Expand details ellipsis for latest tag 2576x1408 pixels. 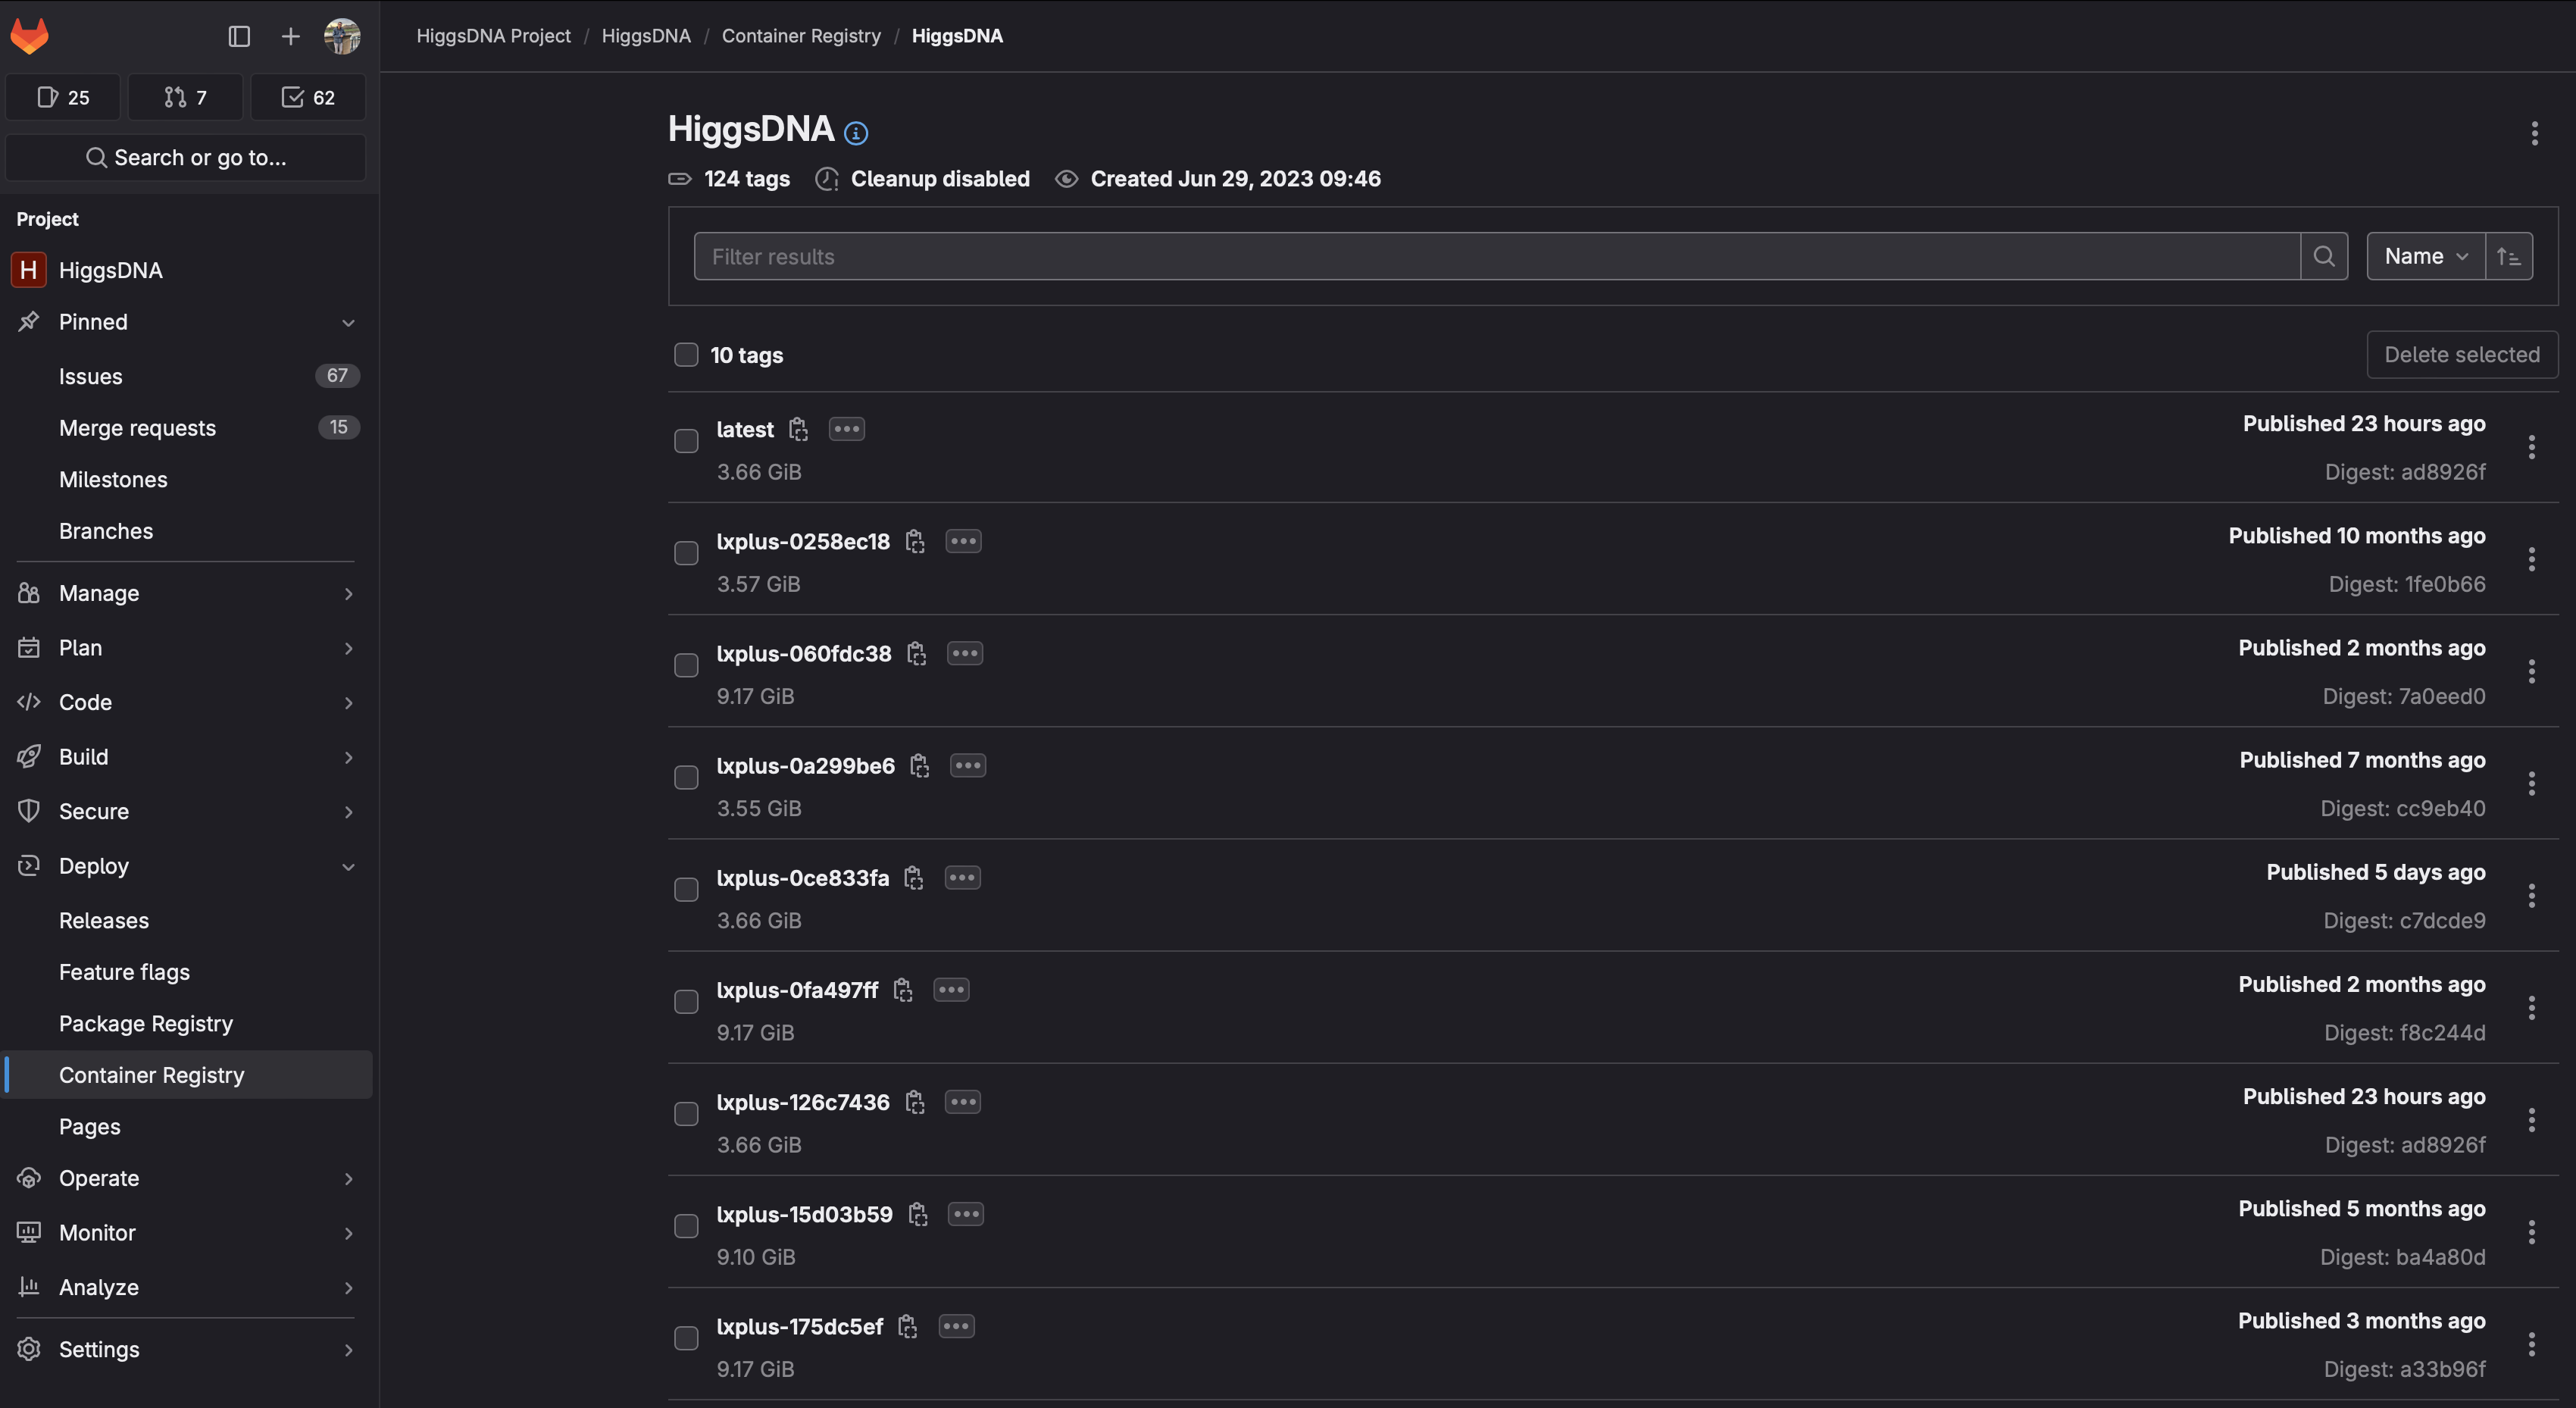847,429
